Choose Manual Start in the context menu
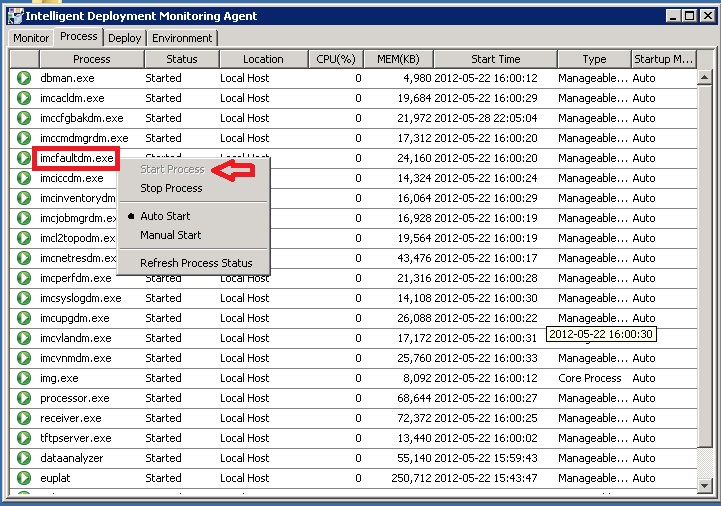 (170, 235)
